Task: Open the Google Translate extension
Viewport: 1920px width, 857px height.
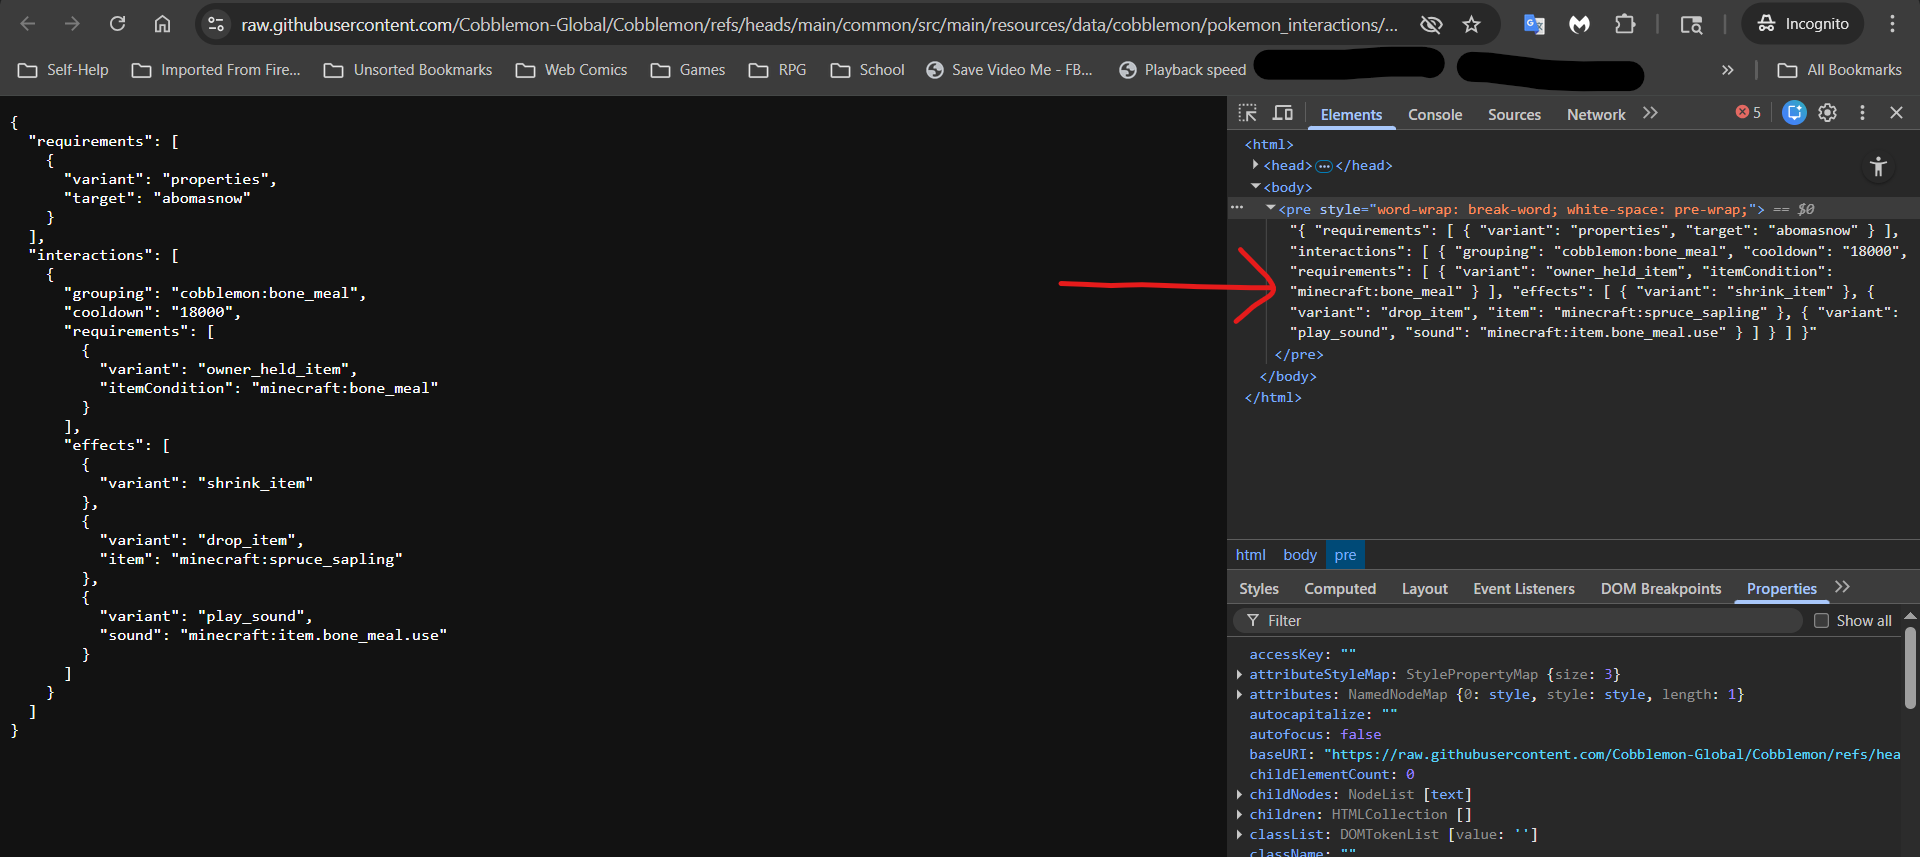Action: pyautogui.click(x=1534, y=24)
